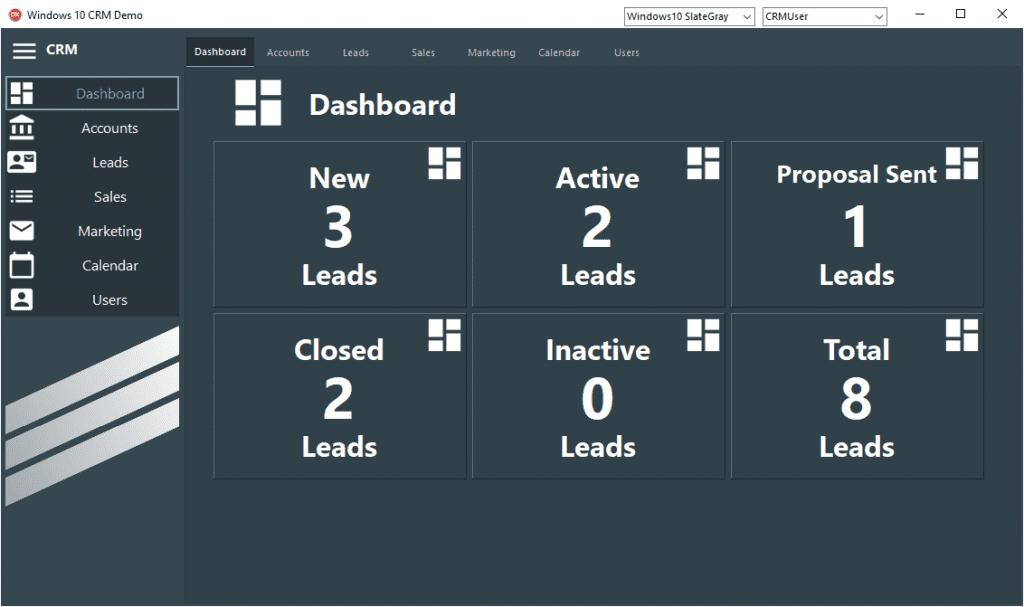This screenshot has height=607, width=1024.
Task: Click the number 8 on Total tile
Action: (856, 399)
